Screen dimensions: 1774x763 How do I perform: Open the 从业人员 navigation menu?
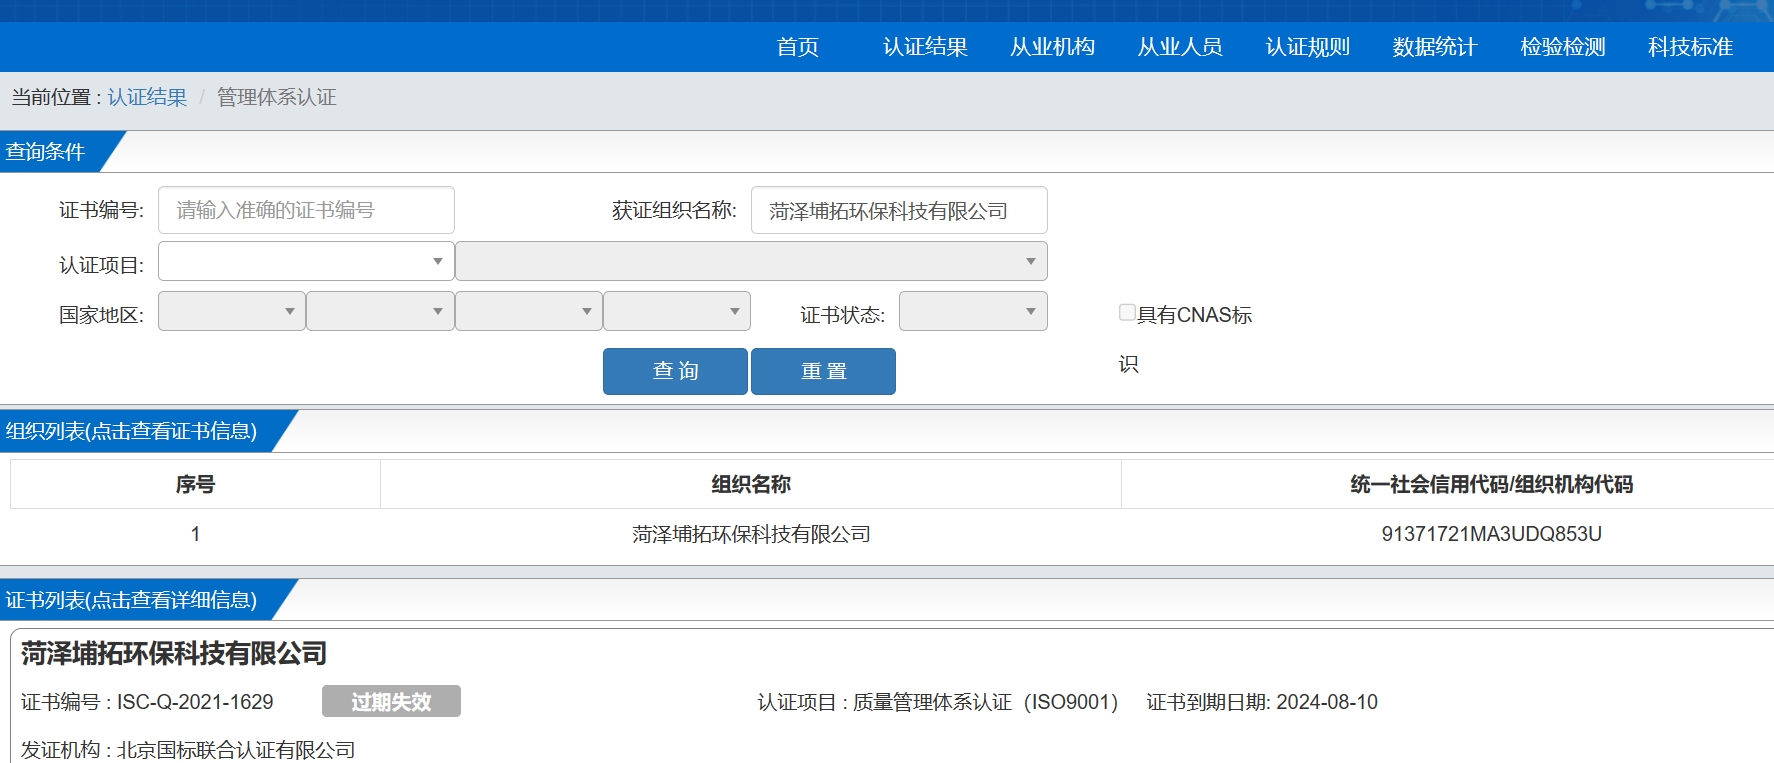click(x=1180, y=47)
